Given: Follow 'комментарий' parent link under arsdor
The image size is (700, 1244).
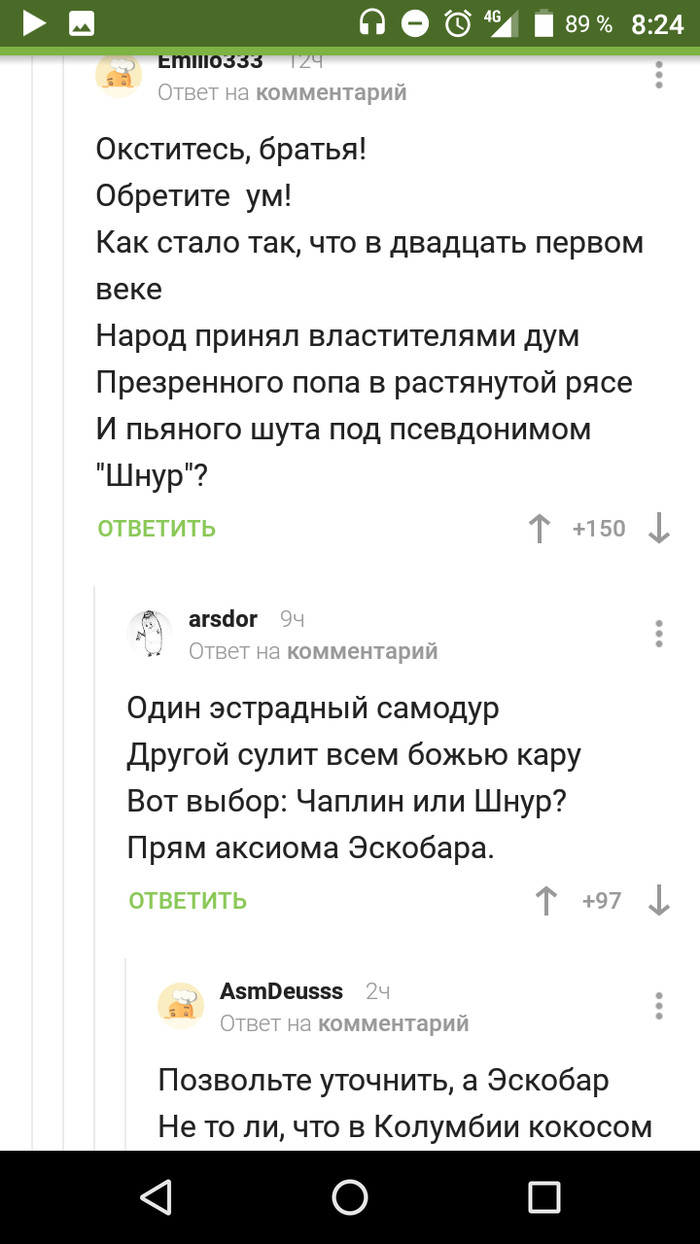Looking at the screenshot, I should click(362, 651).
